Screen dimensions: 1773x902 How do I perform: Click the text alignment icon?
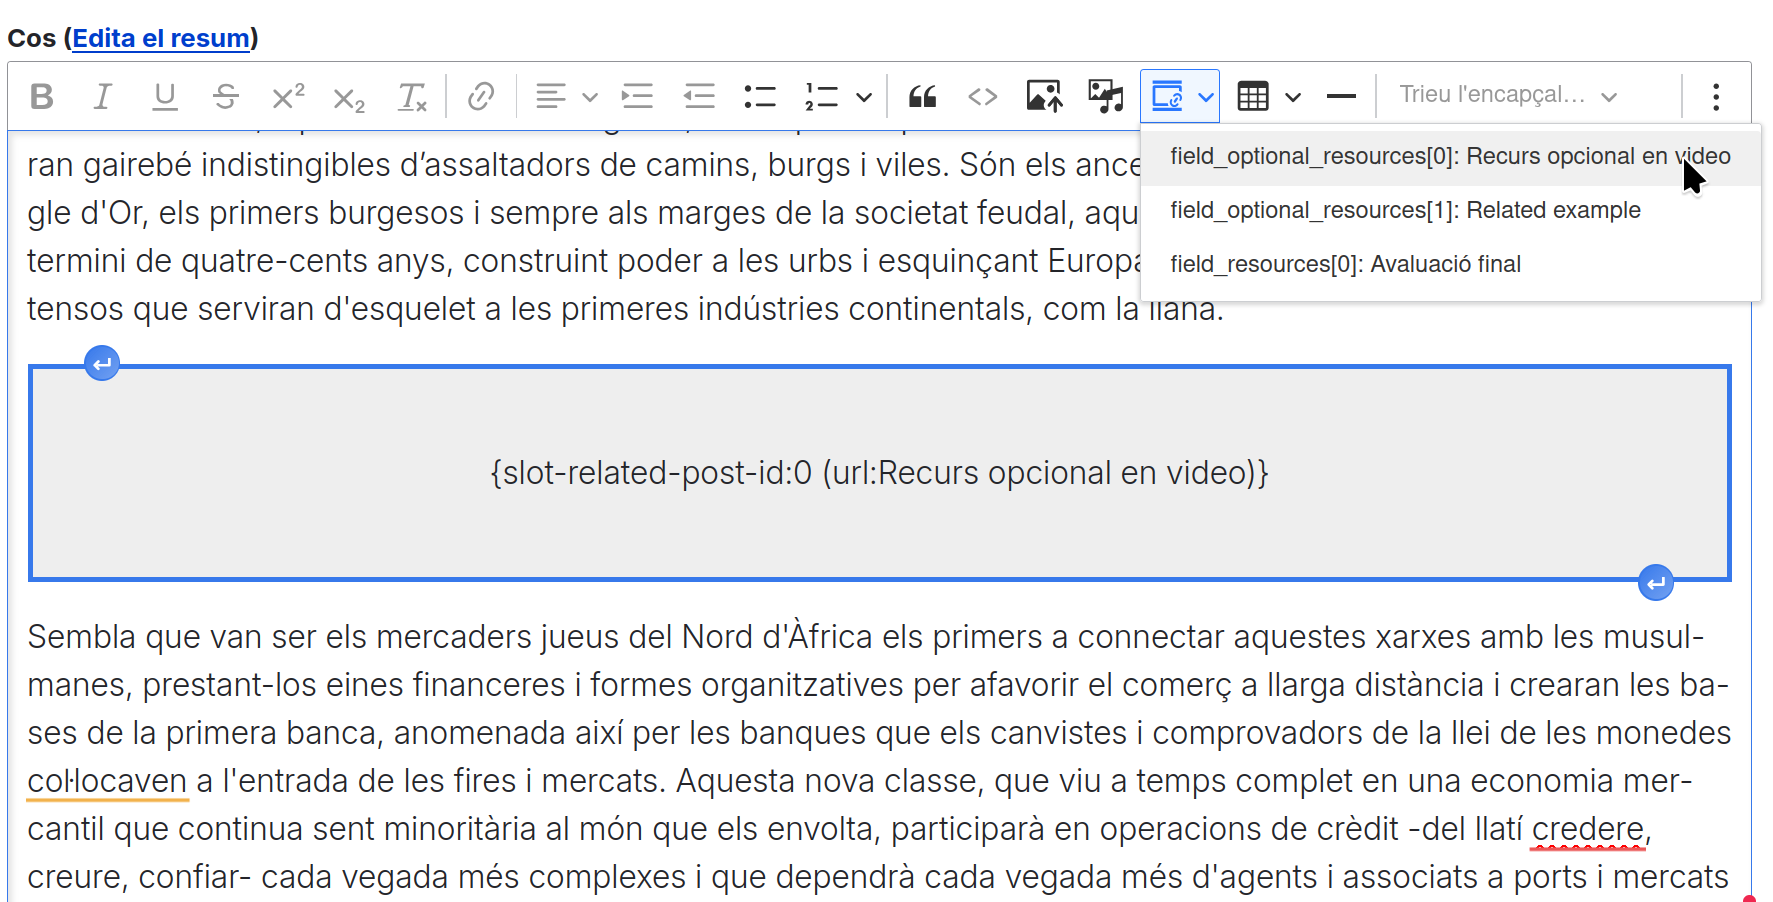click(x=550, y=97)
